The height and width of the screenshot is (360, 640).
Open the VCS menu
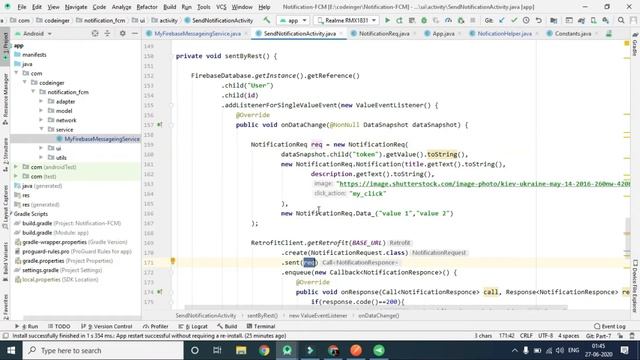[x=221, y=7]
